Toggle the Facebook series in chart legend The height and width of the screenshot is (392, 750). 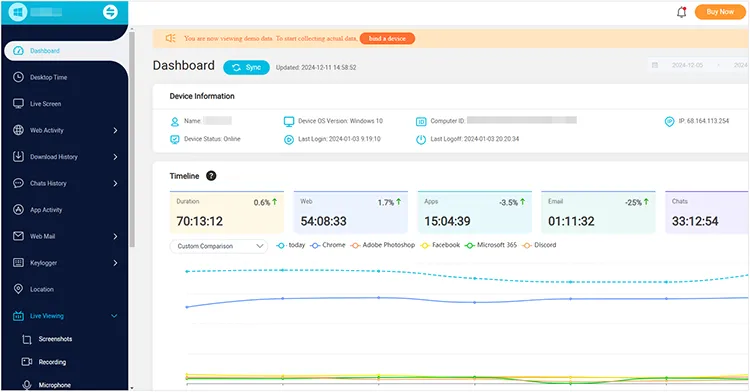(440, 245)
